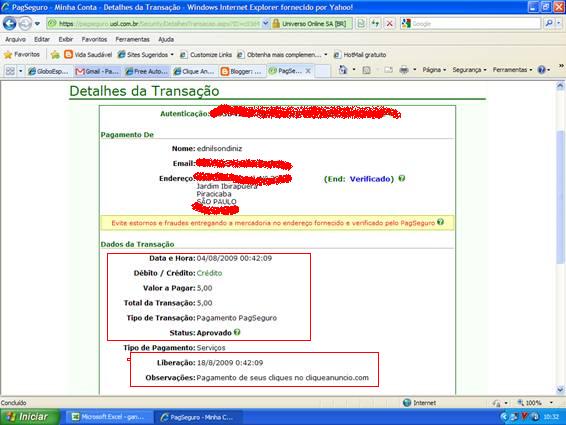Open Obtenha mais complementos favorite
Screen dimensions: 566x425
click(x=279, y=55)
